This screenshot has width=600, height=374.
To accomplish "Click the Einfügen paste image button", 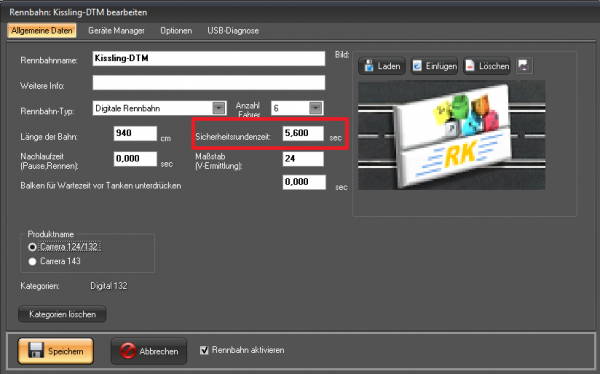I will (434, 66).
